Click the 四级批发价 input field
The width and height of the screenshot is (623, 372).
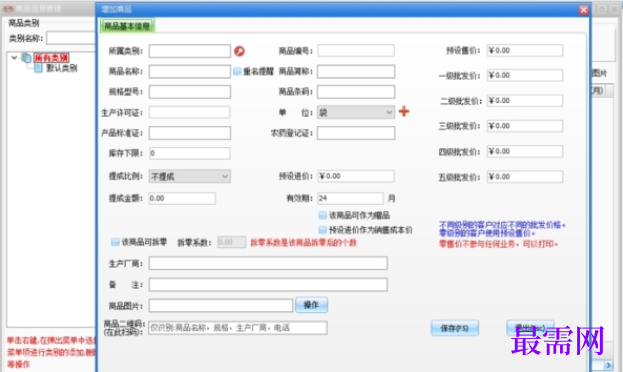tap(525, 151)
